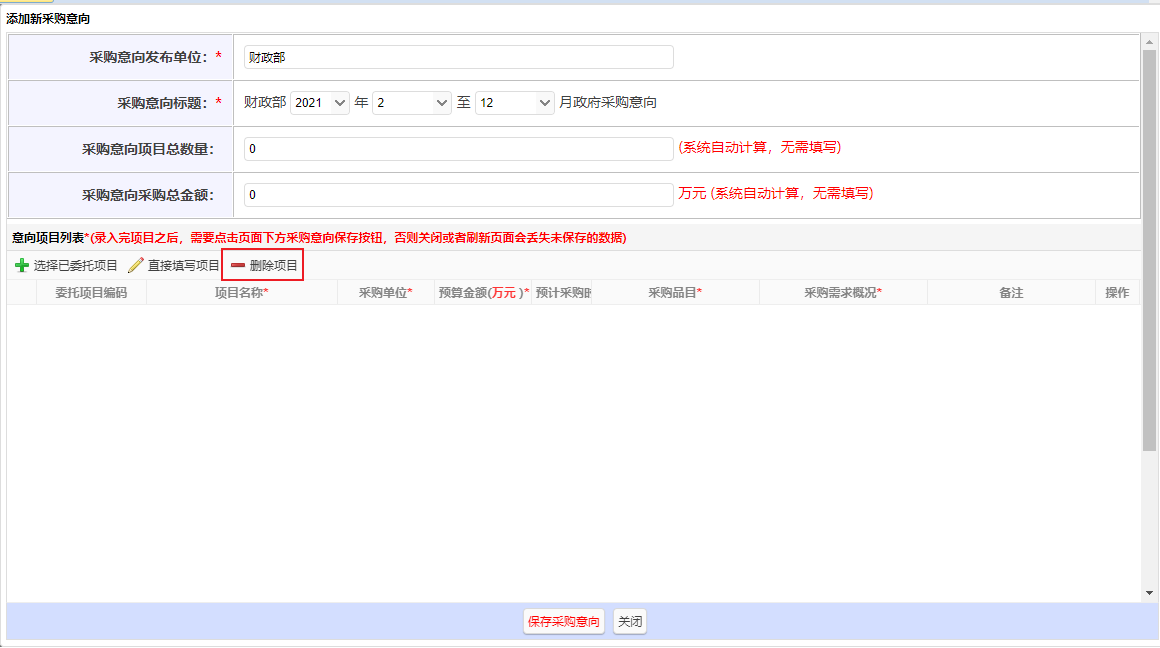Click the 采购意向项目总数量 text field

458,149
